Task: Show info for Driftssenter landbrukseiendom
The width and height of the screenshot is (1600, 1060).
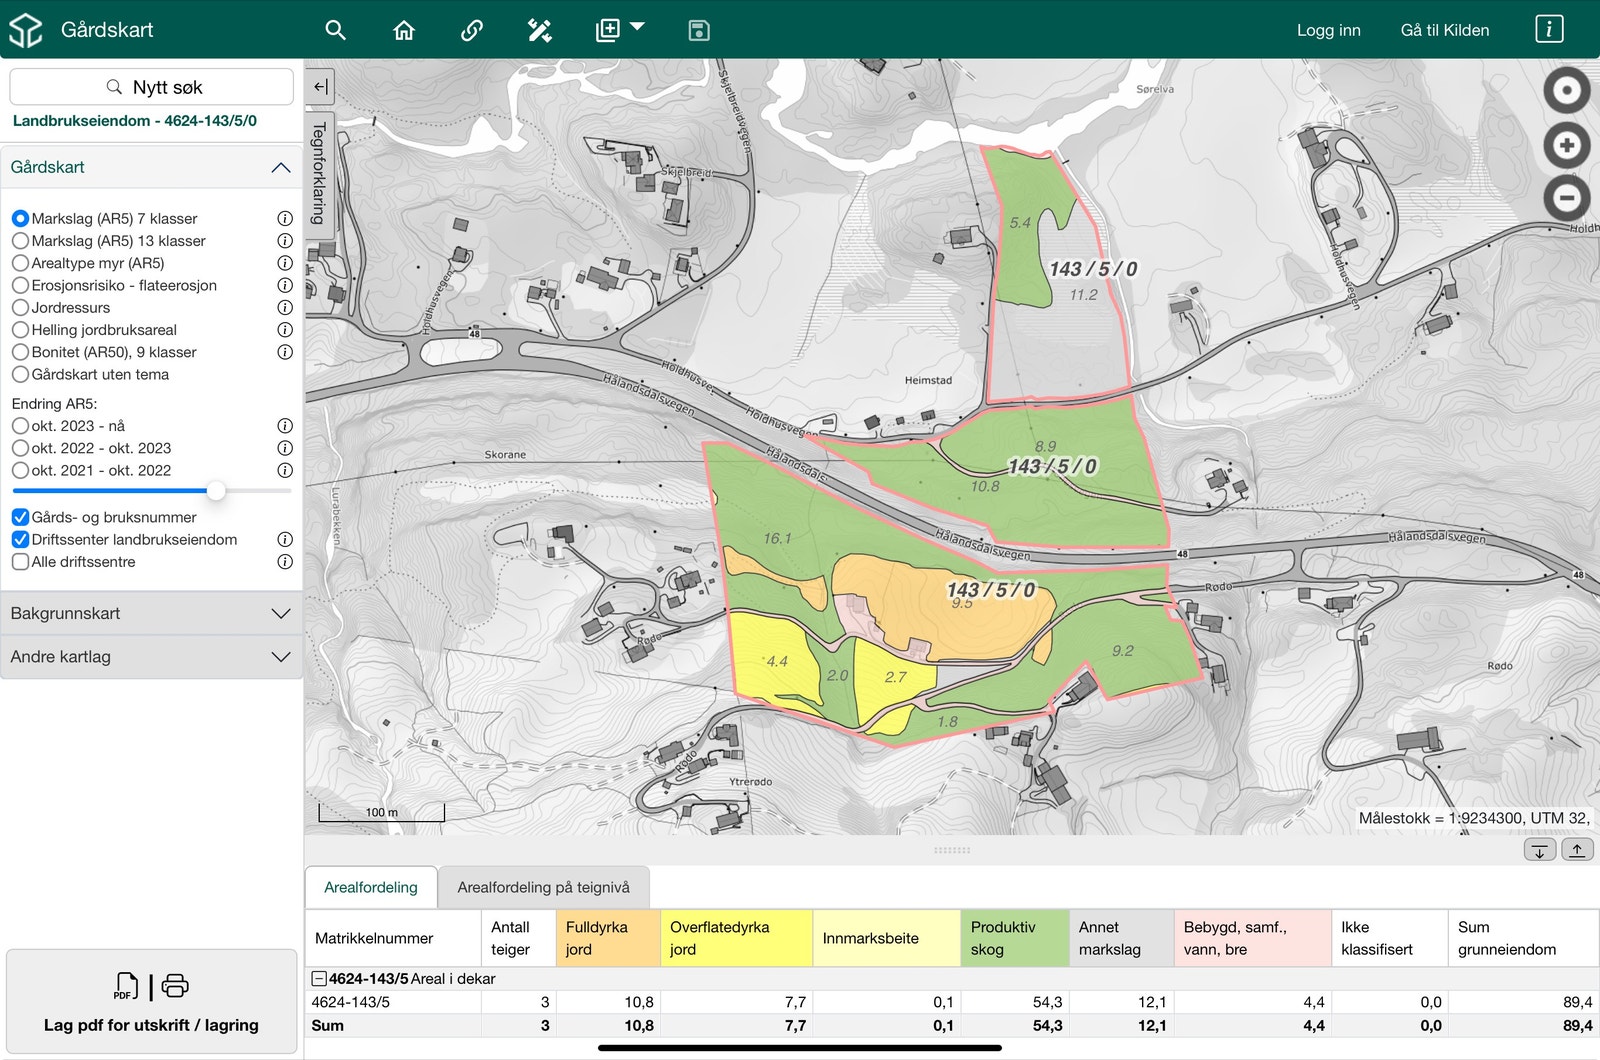Action: click(x=285, y=539)
